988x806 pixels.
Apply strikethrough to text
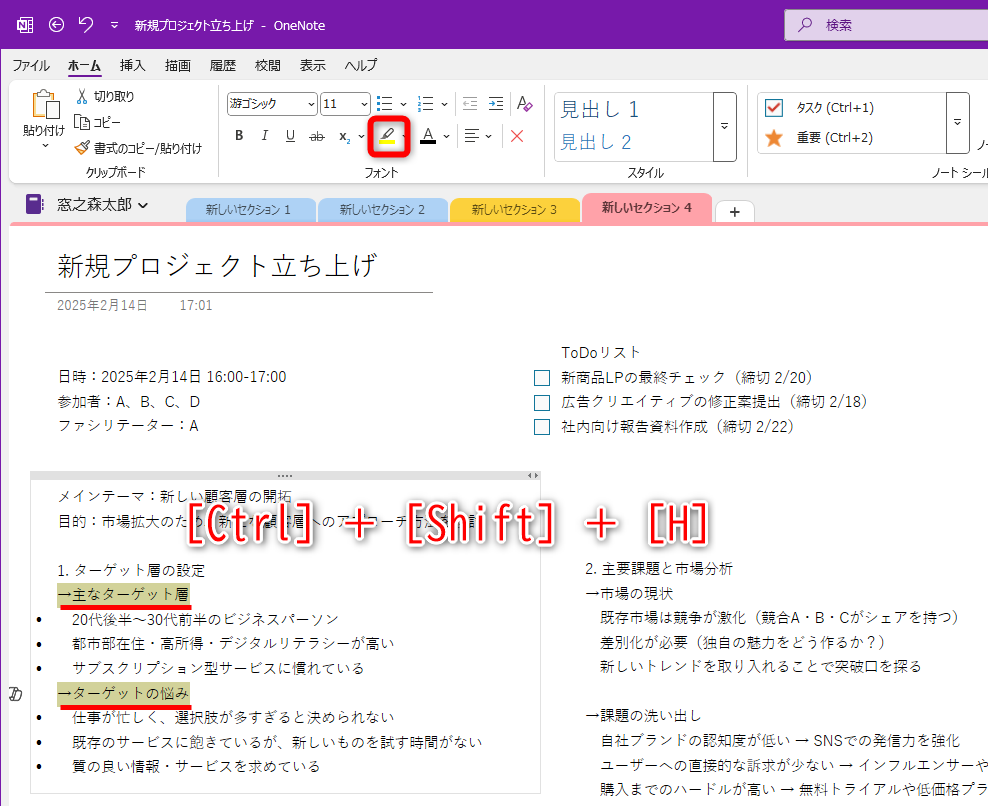[x=316, y=136]
